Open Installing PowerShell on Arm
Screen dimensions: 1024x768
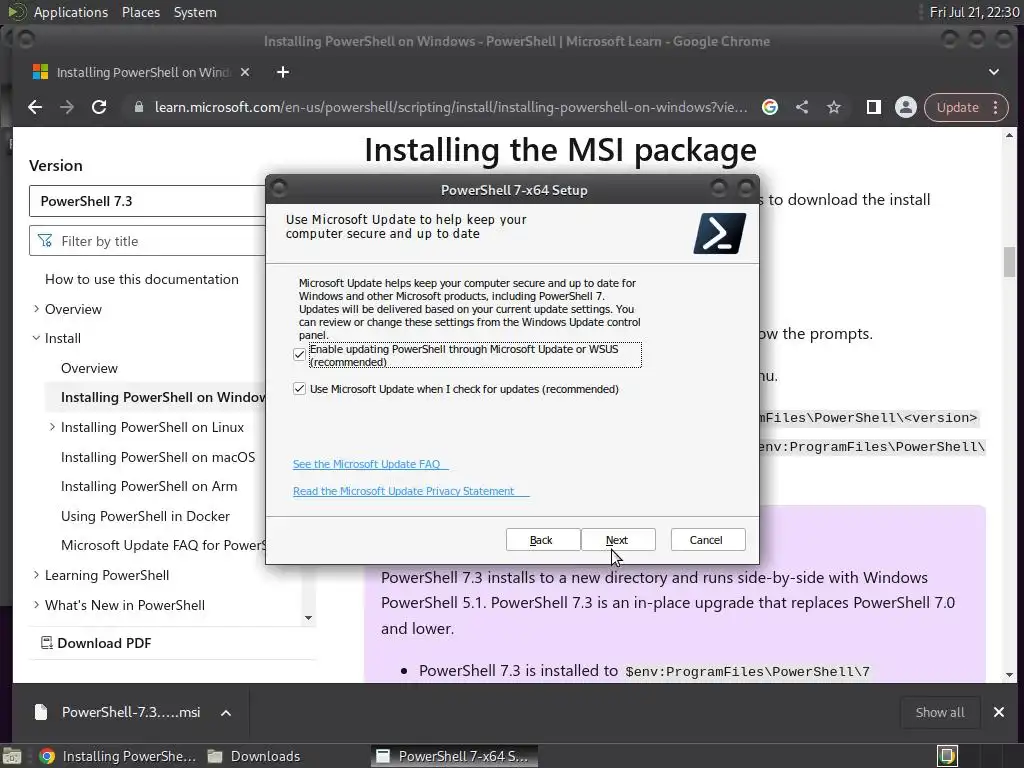pyautogui.click(x=149, y=486)
